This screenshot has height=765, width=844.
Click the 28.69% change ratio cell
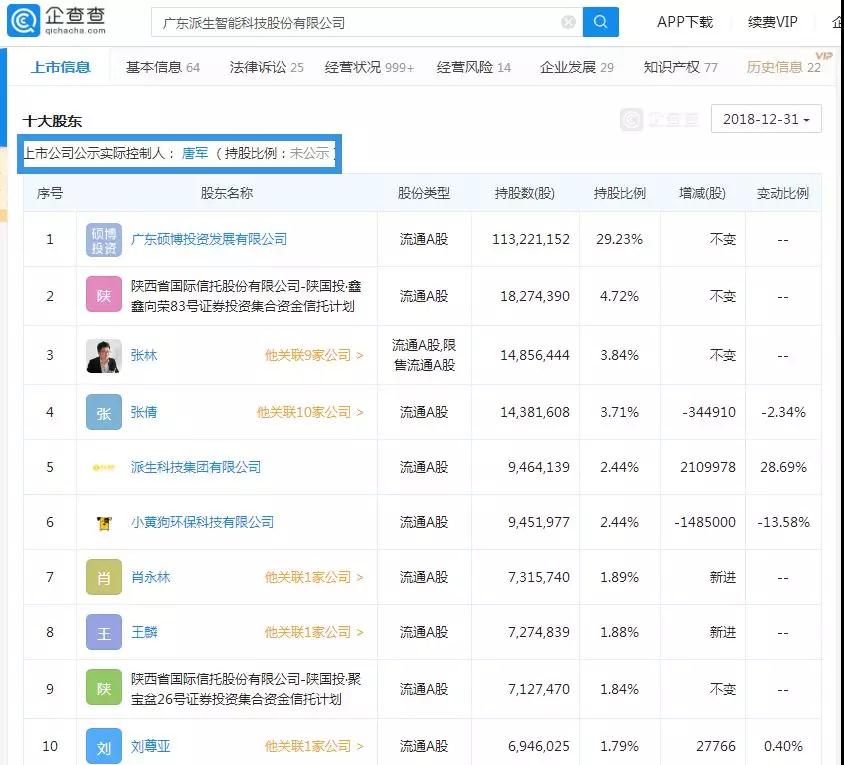point(783,467)
